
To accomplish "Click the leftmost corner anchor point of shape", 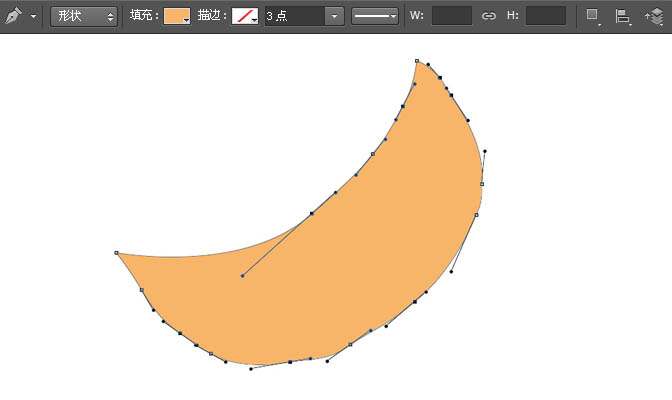I will click(117, 253).
